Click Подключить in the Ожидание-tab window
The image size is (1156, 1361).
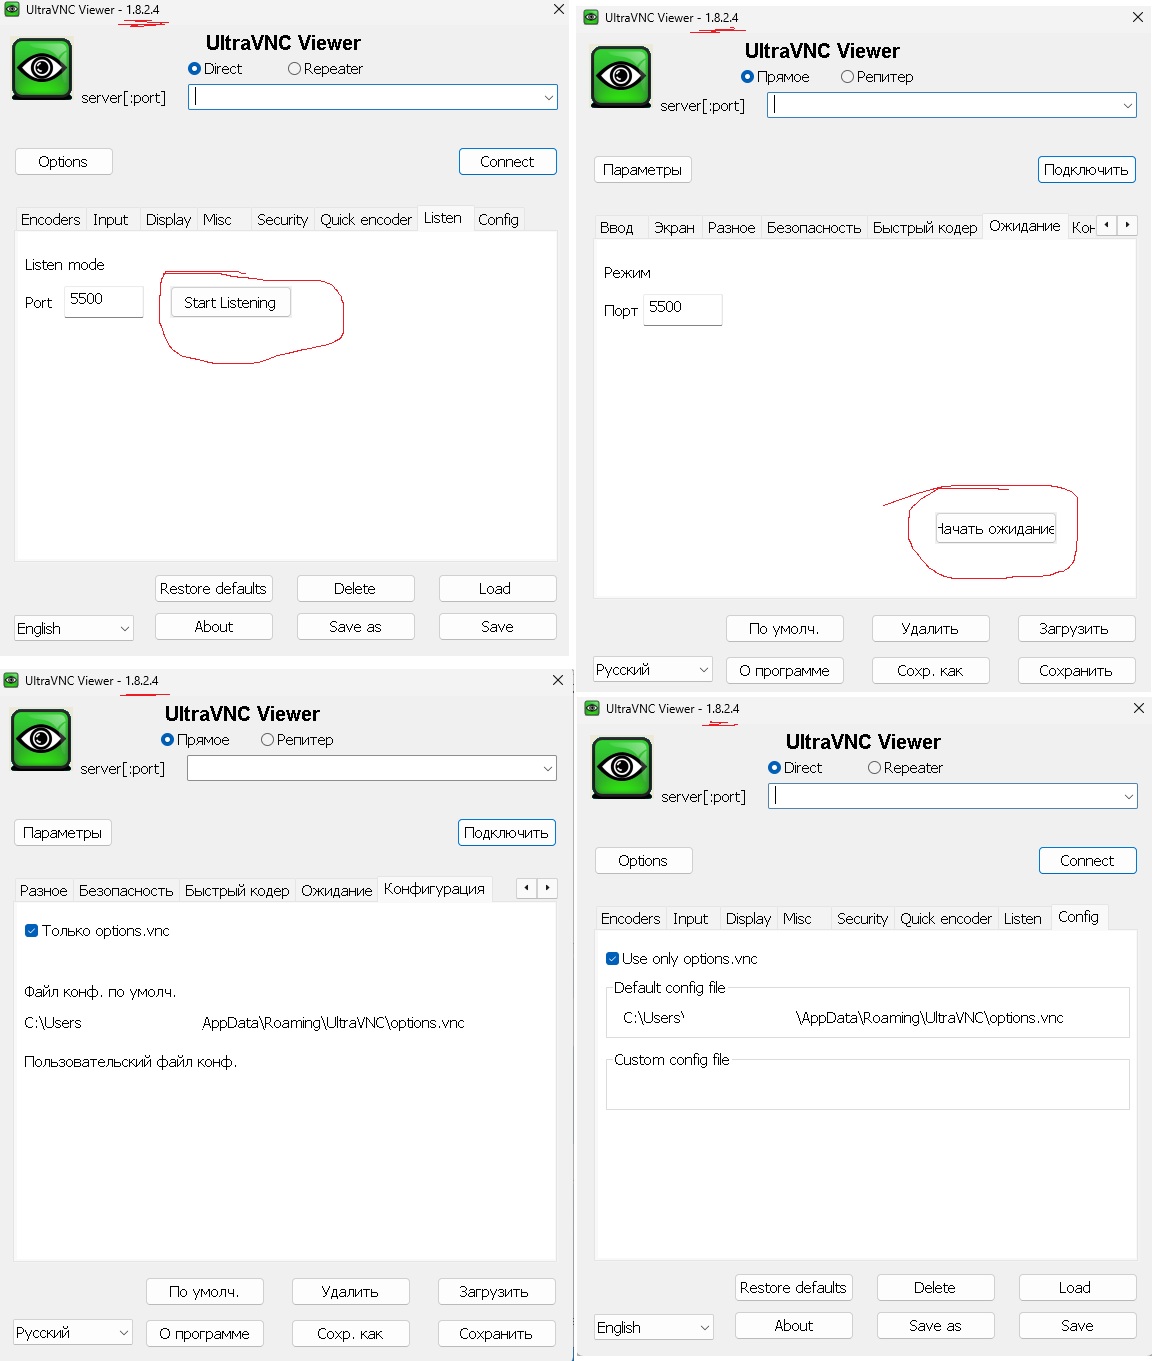pyautogui.click(x=1087, y=170)
